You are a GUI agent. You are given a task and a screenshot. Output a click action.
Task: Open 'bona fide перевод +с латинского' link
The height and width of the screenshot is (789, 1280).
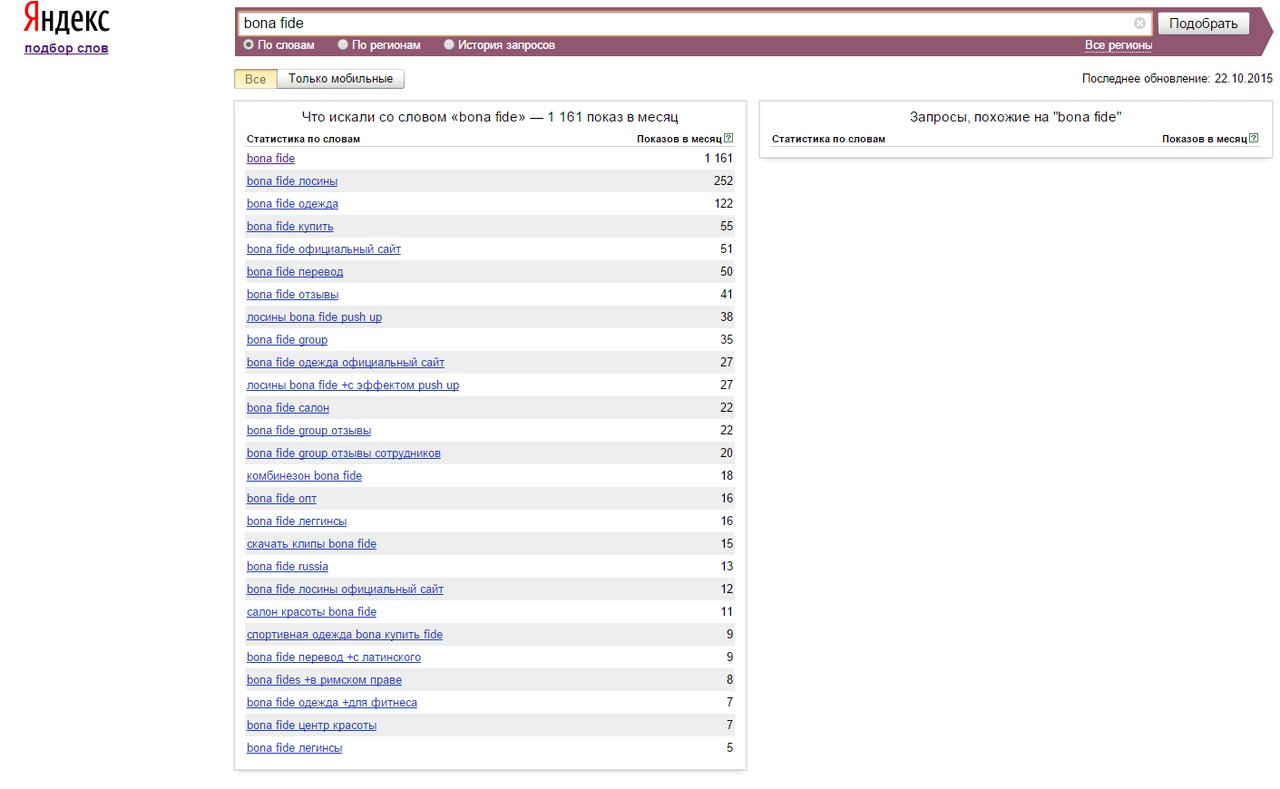click(334, 657)
